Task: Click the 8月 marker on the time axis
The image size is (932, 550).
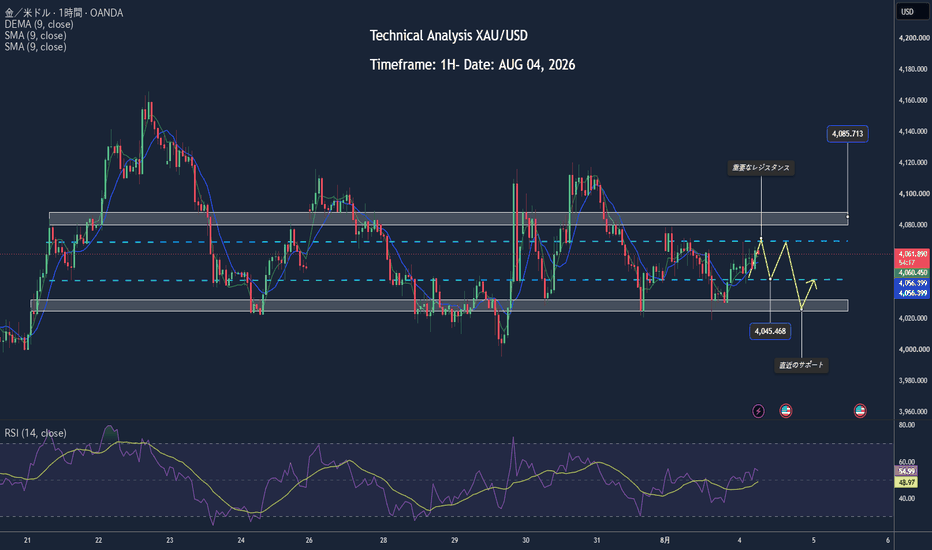Action: click(665, 540)
